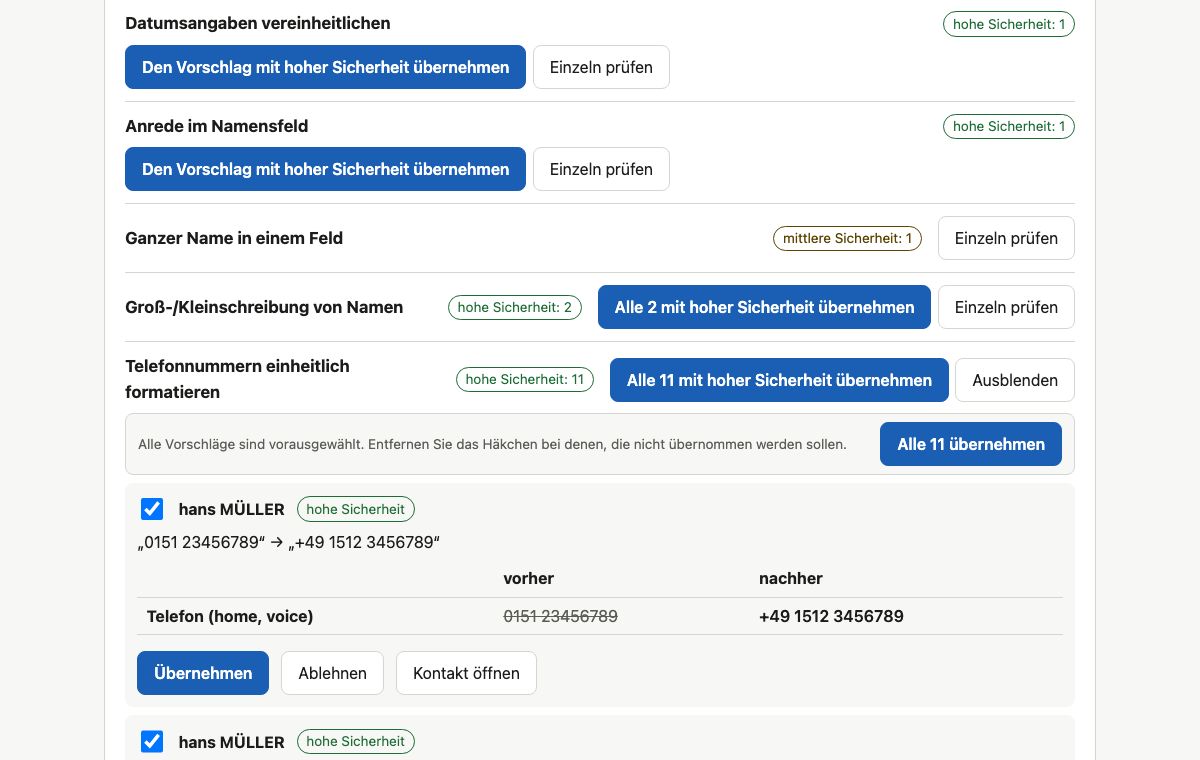Viewport: 1200px width, 760px height.
Task: Click the Ganzer Name in einem Feld heading
Action: pos(234,238)
